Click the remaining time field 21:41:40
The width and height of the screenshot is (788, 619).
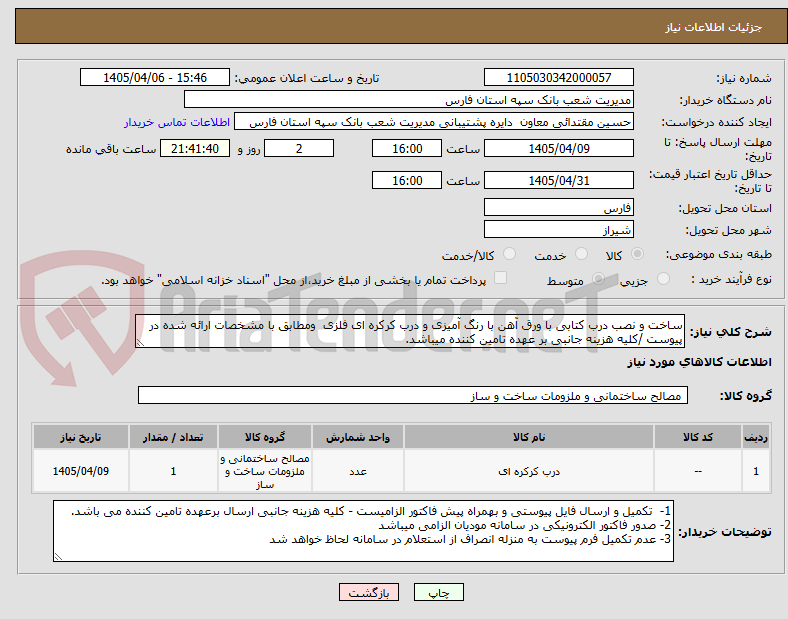click(x=195, y=148)
